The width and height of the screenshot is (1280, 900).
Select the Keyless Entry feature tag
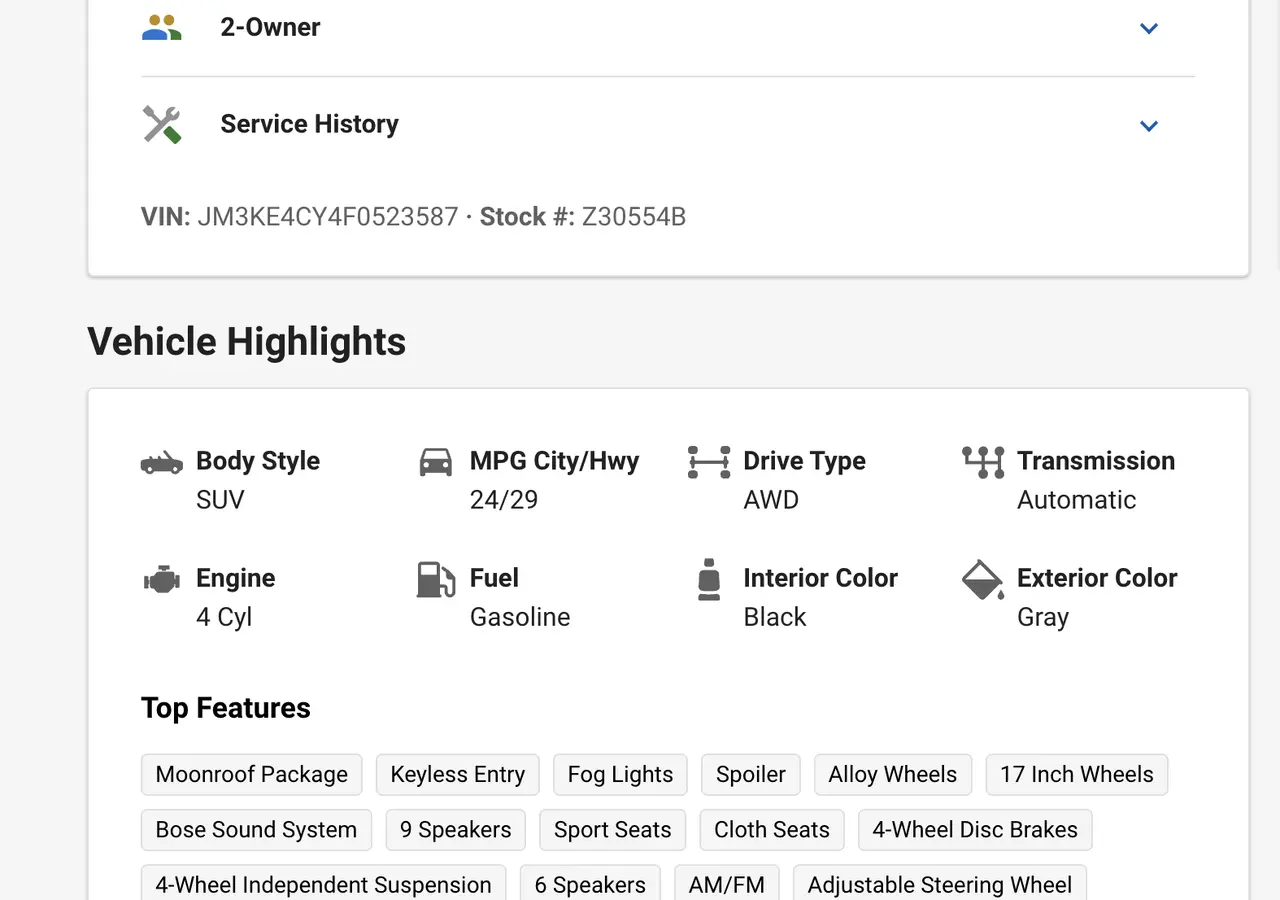(x=457, y=775)
